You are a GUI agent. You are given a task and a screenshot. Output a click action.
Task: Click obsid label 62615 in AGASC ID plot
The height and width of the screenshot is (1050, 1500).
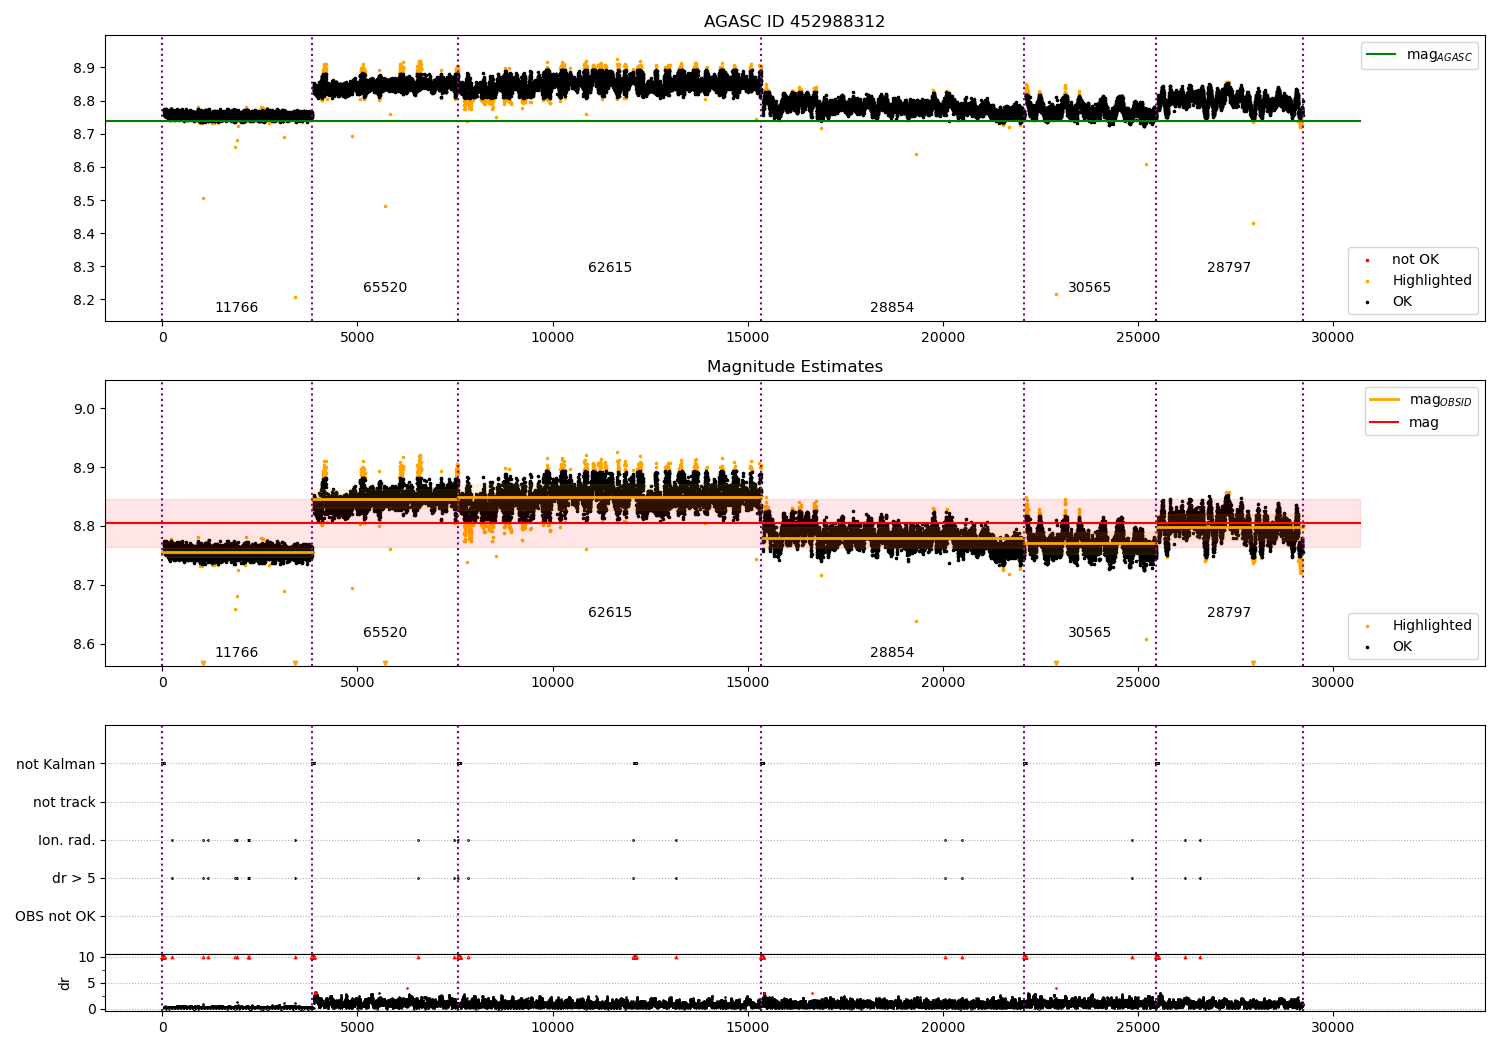610,268
